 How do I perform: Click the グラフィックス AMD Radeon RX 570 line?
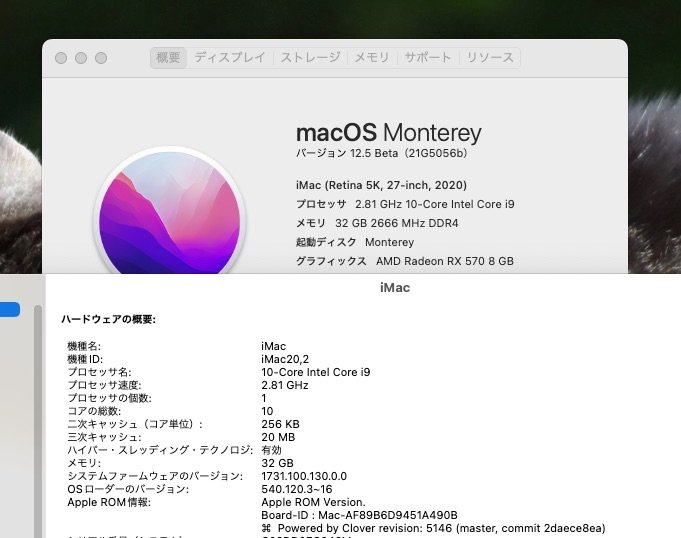click(x=405, y=261)
